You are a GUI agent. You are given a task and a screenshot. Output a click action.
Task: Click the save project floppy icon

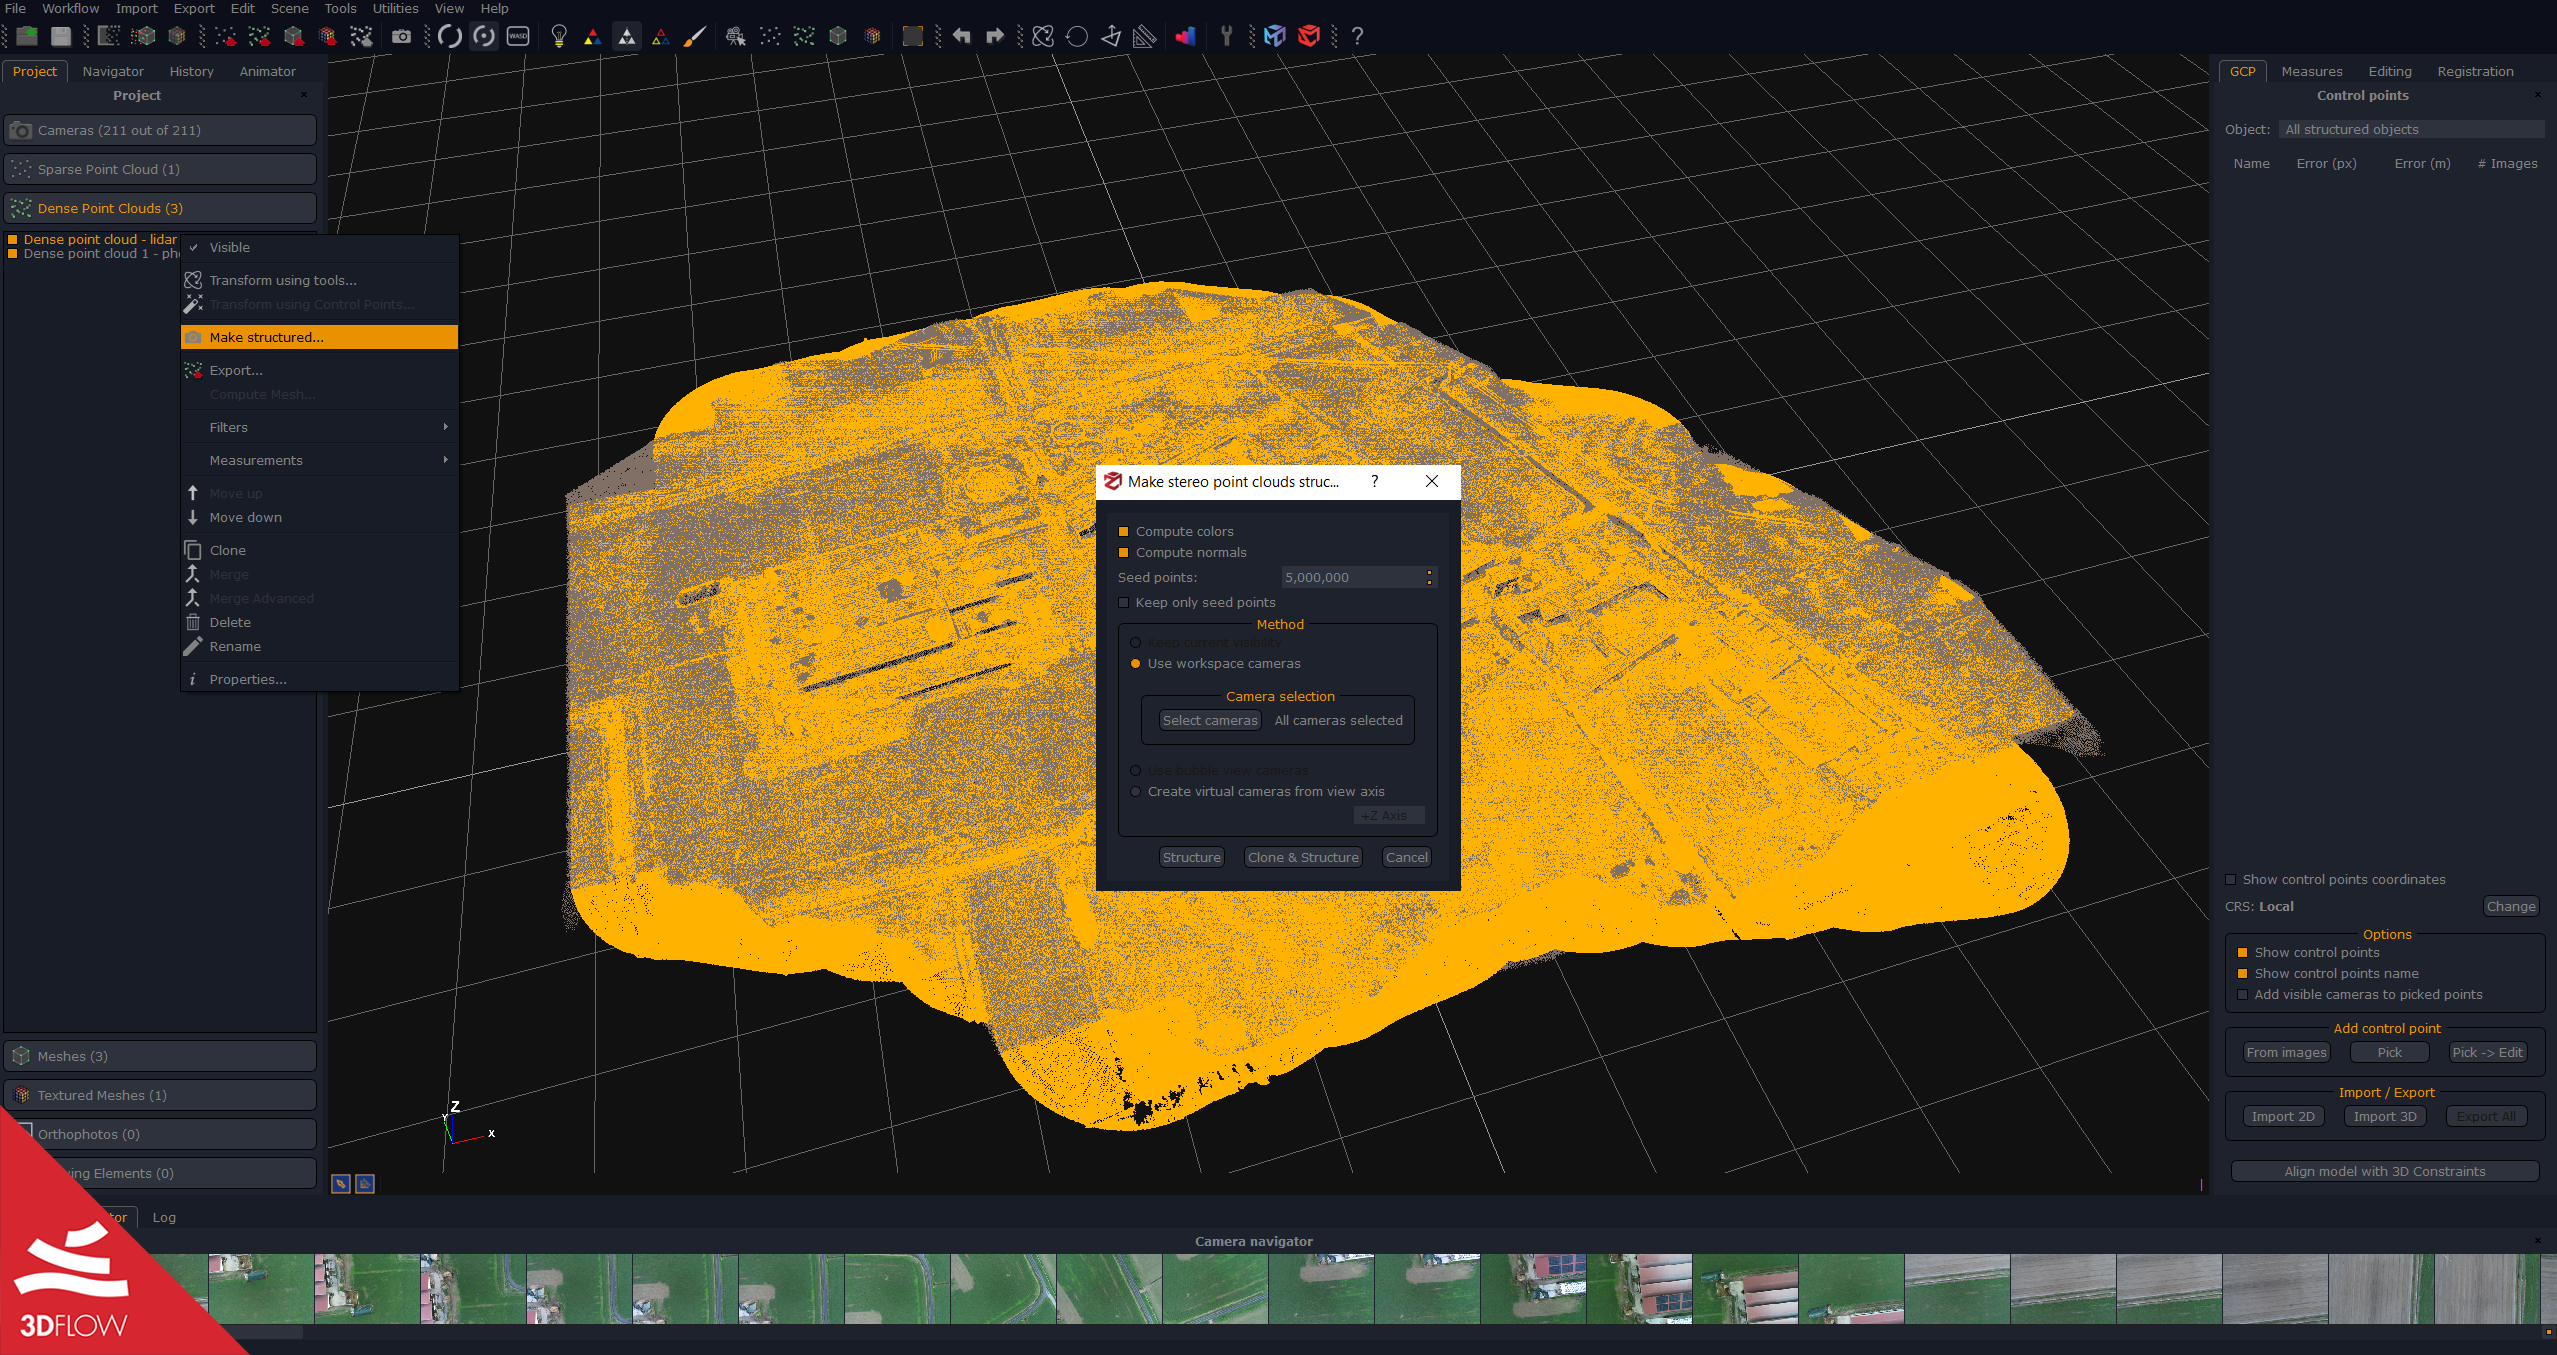61,36
